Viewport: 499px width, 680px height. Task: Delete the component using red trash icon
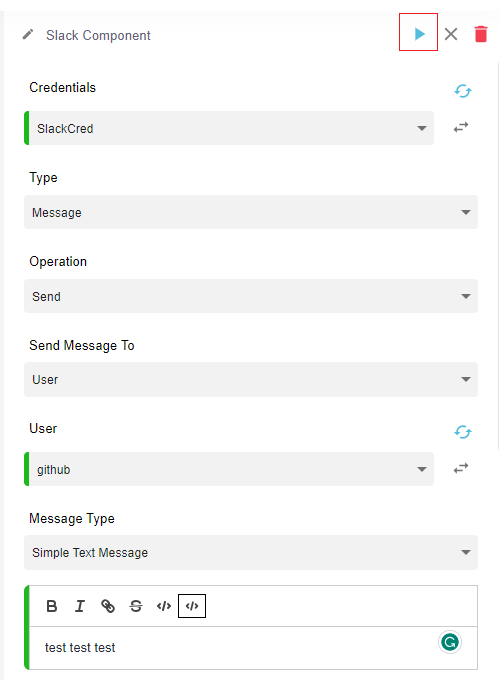click(481, 34)
